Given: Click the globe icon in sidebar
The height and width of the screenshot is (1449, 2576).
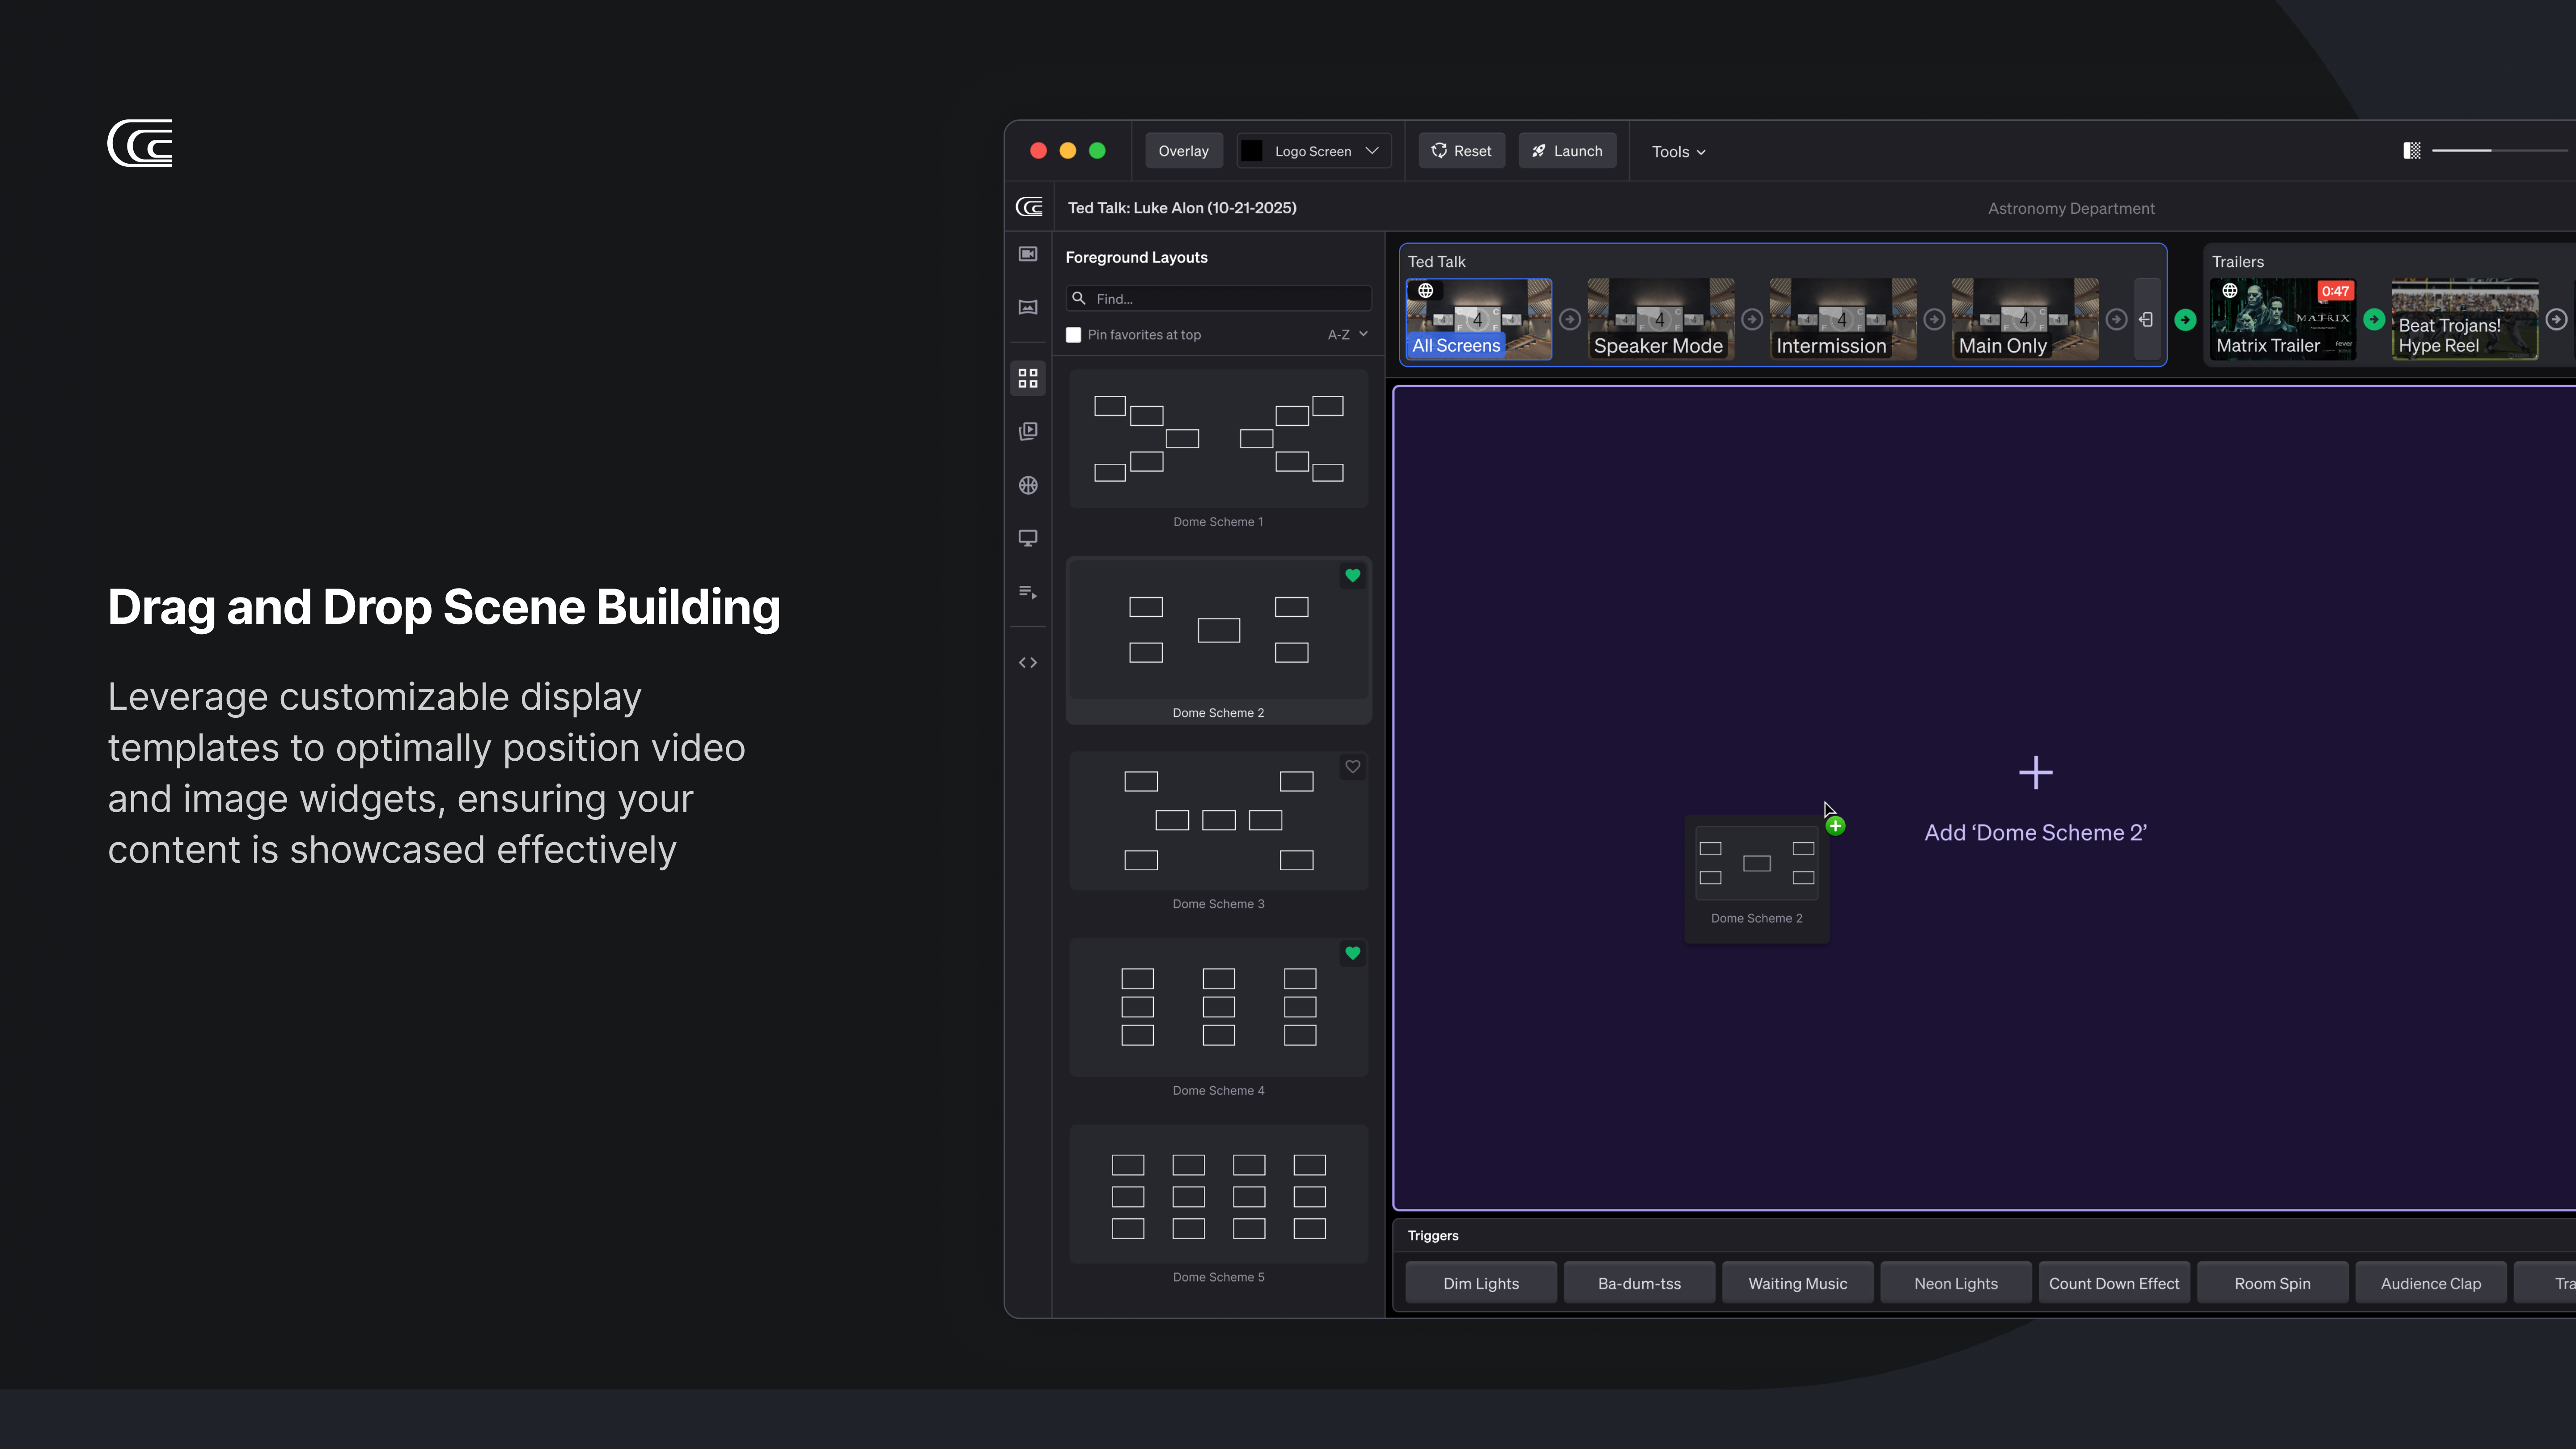Looking at the screenshot, I should [x=1028, y=485].
